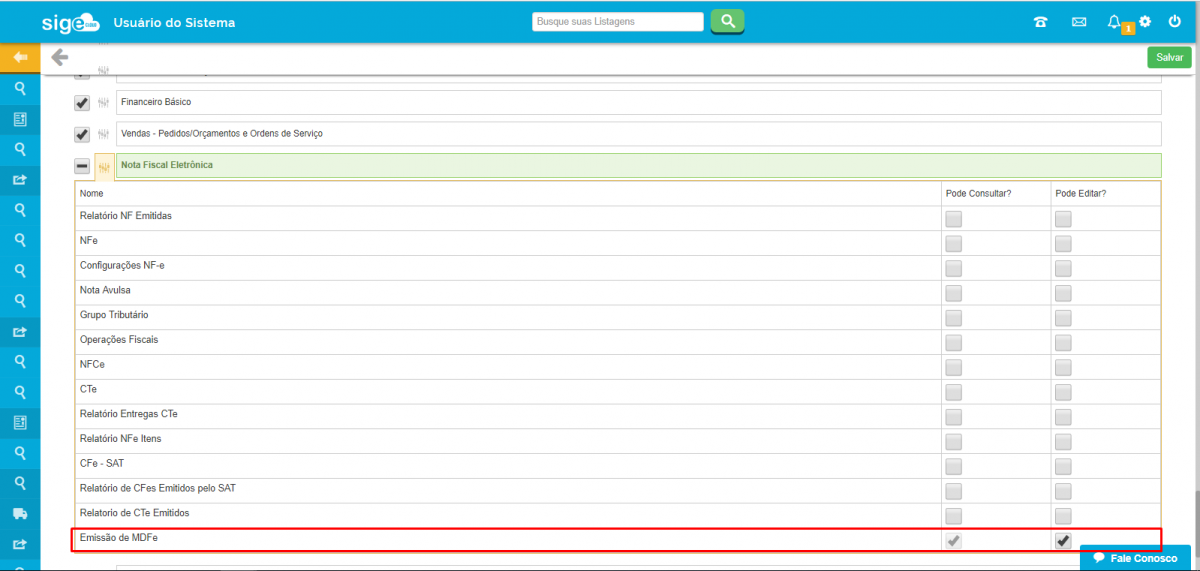Image resolution: width=1200 pixels, height=571 pixels.
Task: Enable Pode Editar for Configurações NF-e
Action: click(1063, 268)
